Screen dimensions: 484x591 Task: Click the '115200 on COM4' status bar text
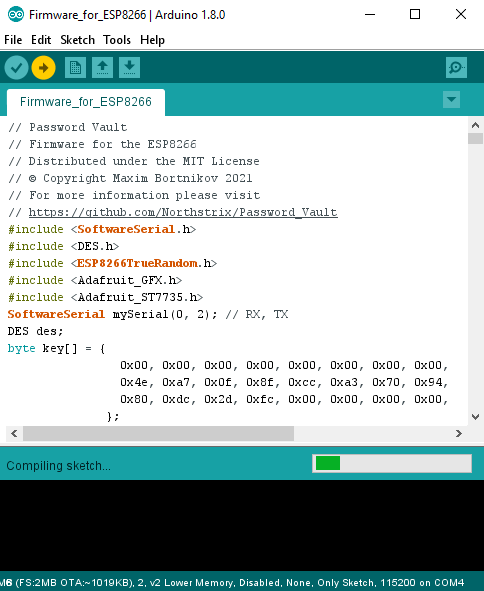(422, 582)
